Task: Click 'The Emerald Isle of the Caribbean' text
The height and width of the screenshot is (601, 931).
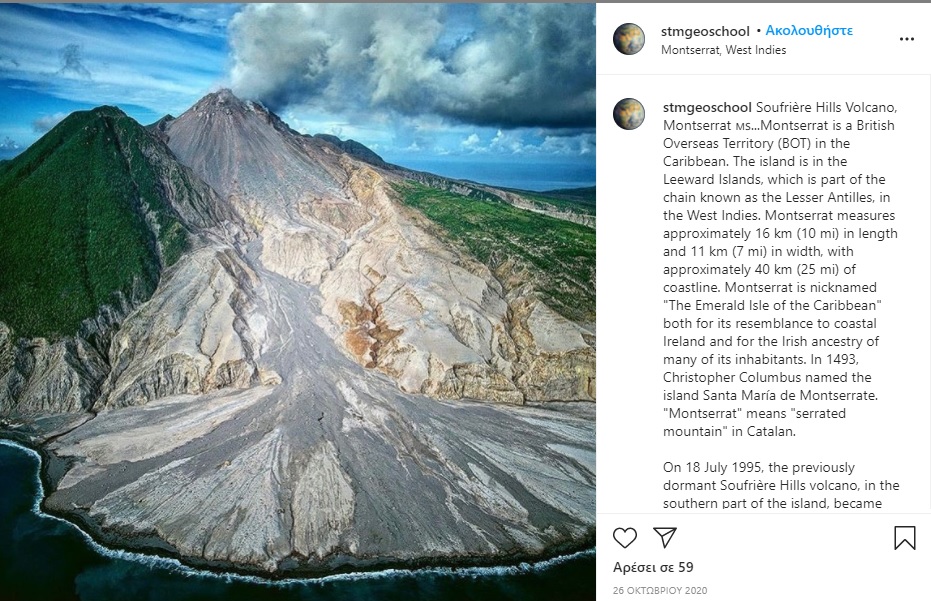Action: click(x=772, y=305)
